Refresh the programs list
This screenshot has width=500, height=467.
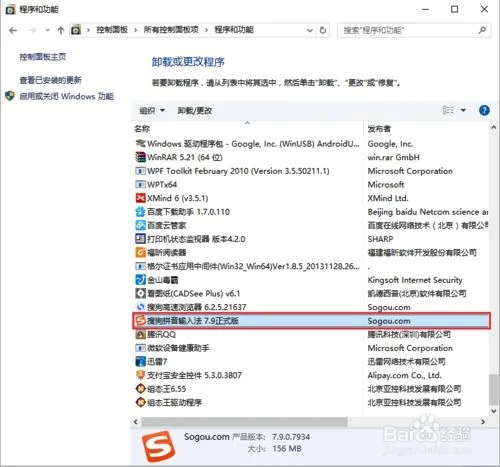[323, 30]
